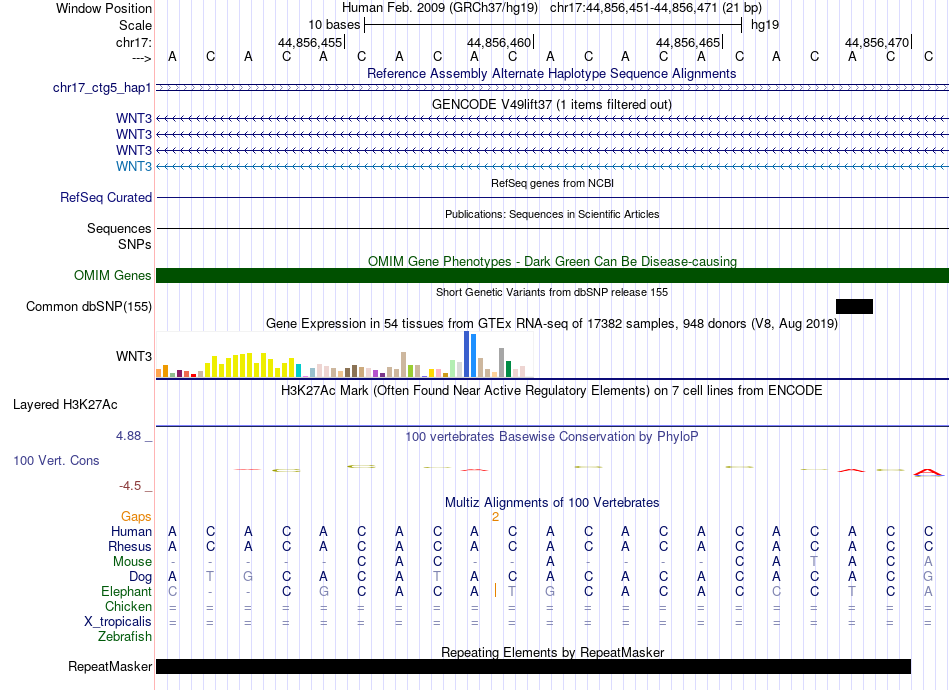Click the 4.88 upper axis value

128,436
